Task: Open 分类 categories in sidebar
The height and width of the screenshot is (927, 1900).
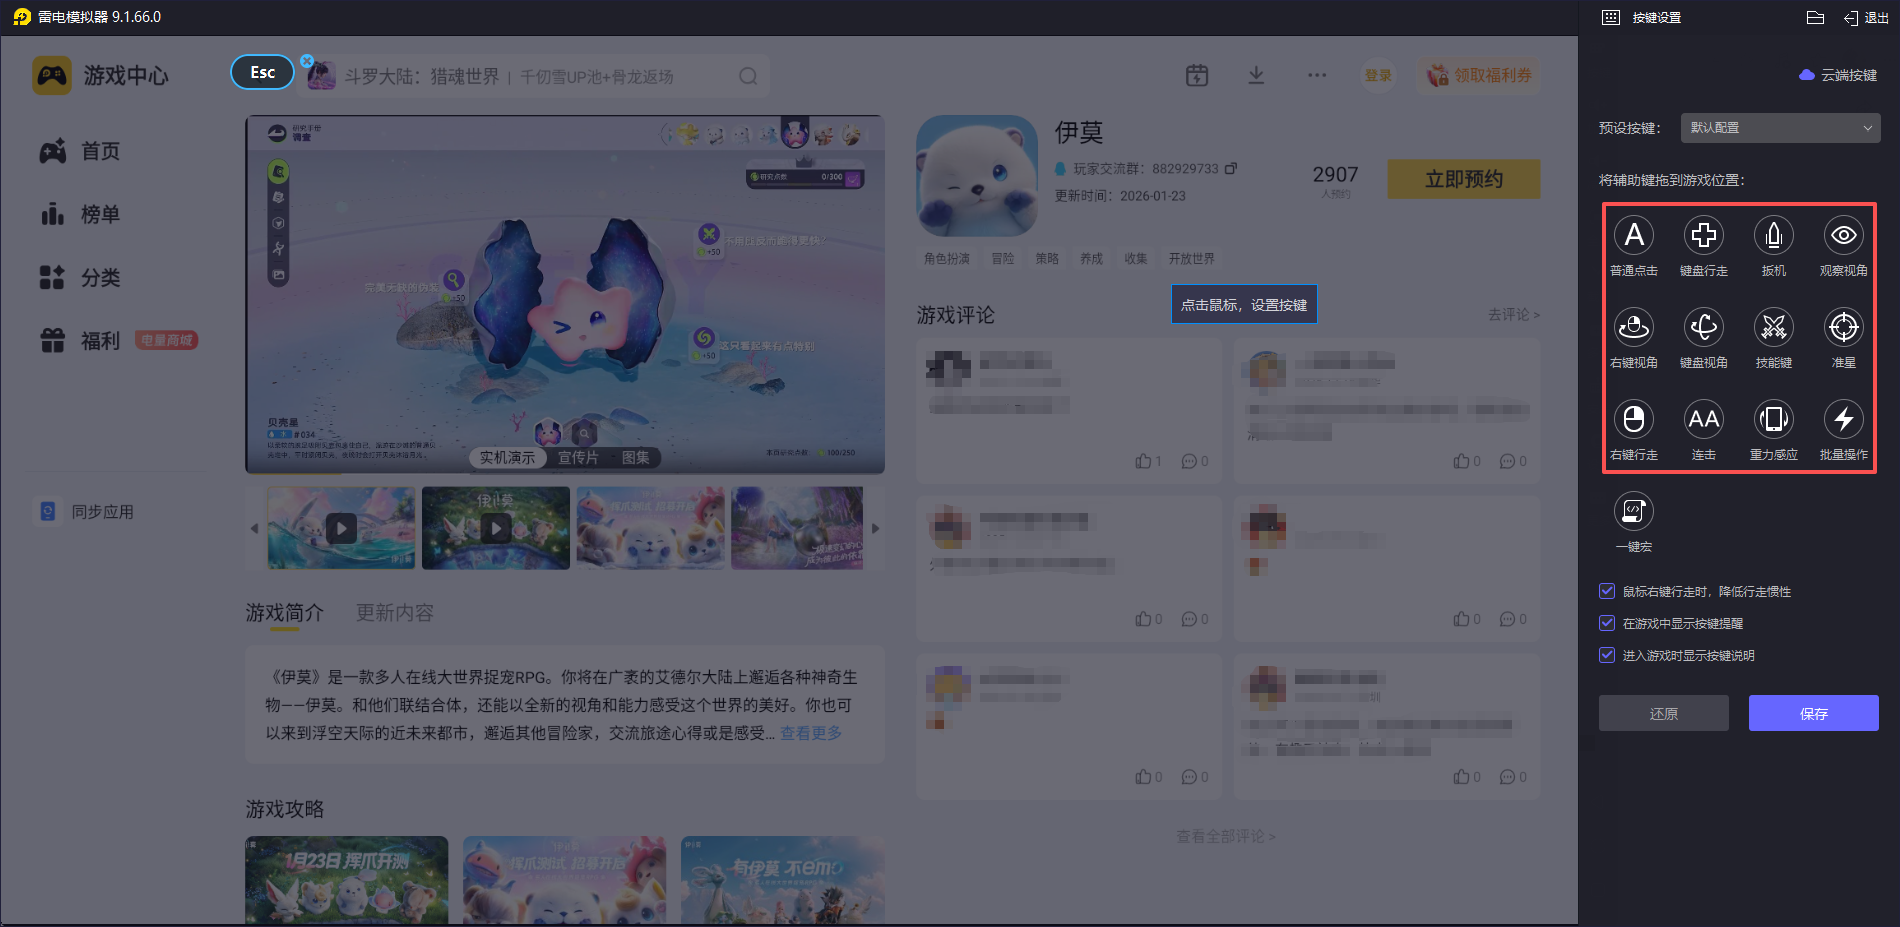Action: pos(80,277)
